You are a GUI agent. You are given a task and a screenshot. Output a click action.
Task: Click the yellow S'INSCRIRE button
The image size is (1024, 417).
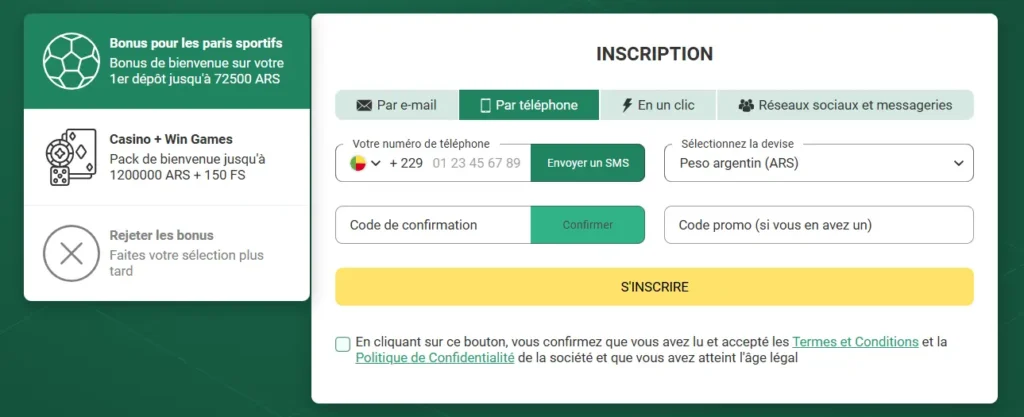click(x=654, y=286)
